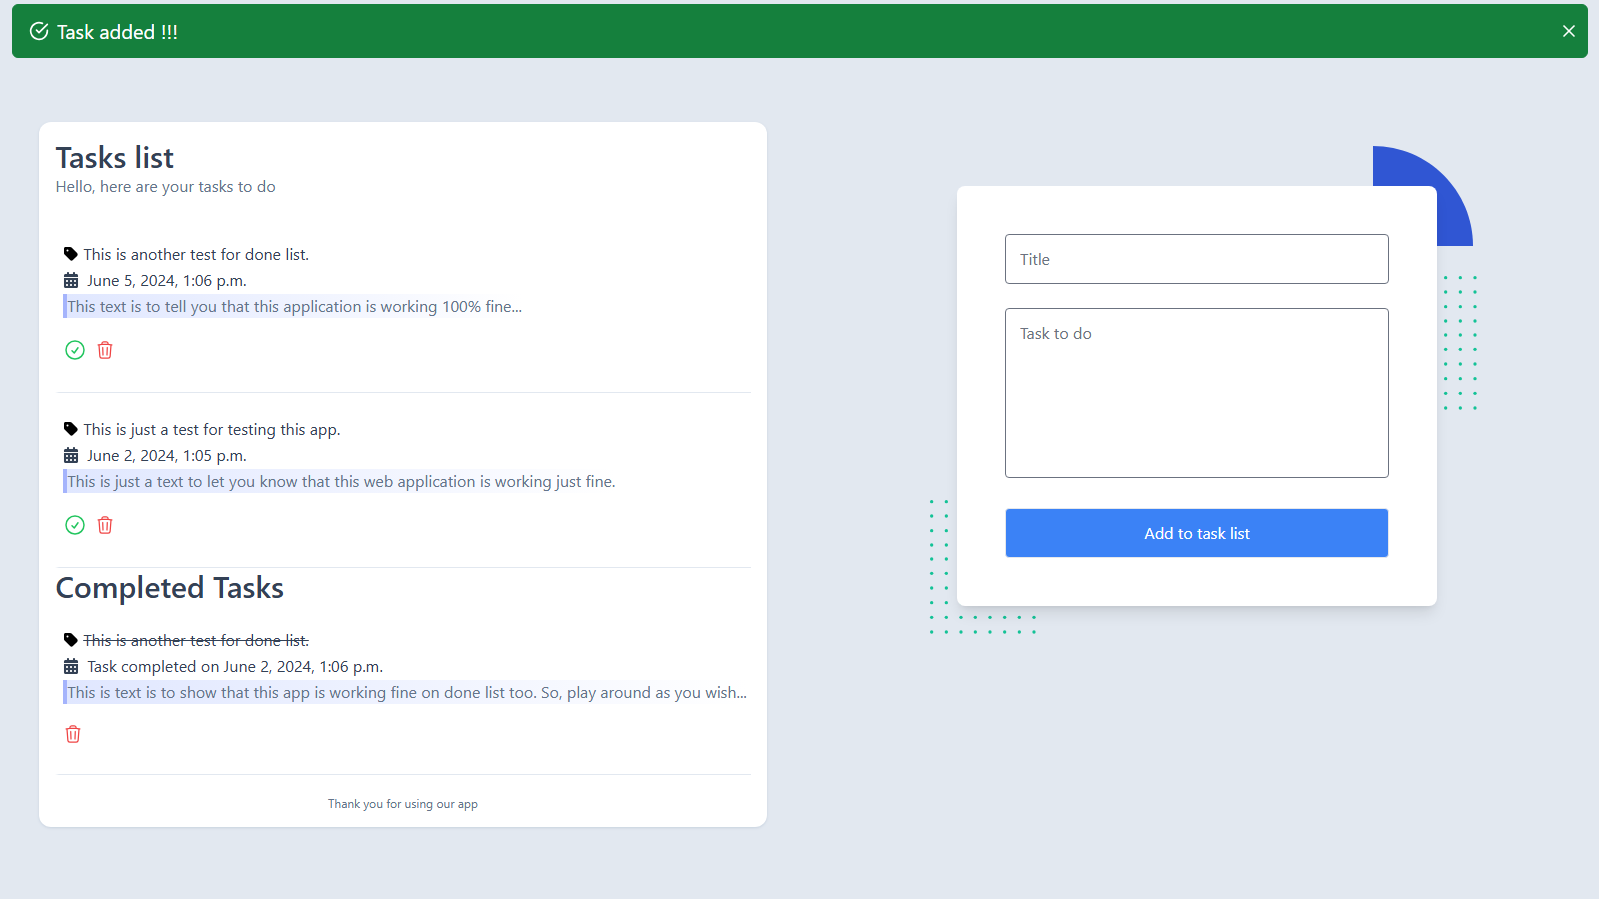Click the tag icon of the testing this app task
This screenshot has width=1599, height=899.
pyautogui.click(x=70, y=429)
